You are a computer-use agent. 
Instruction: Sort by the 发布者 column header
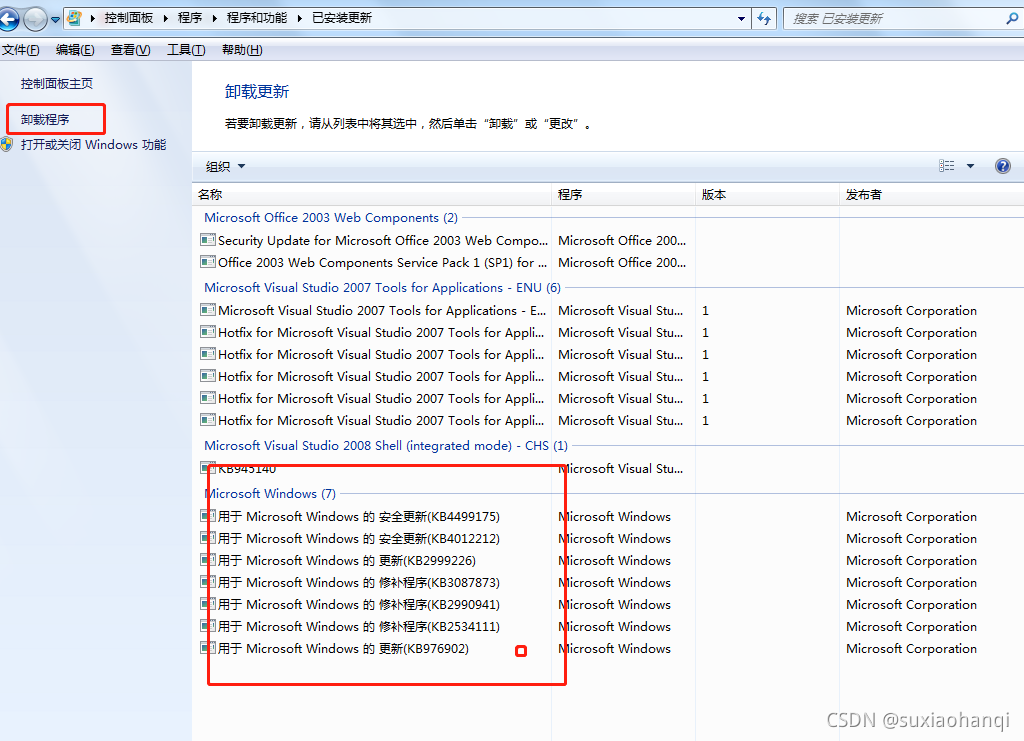[932, 195]
